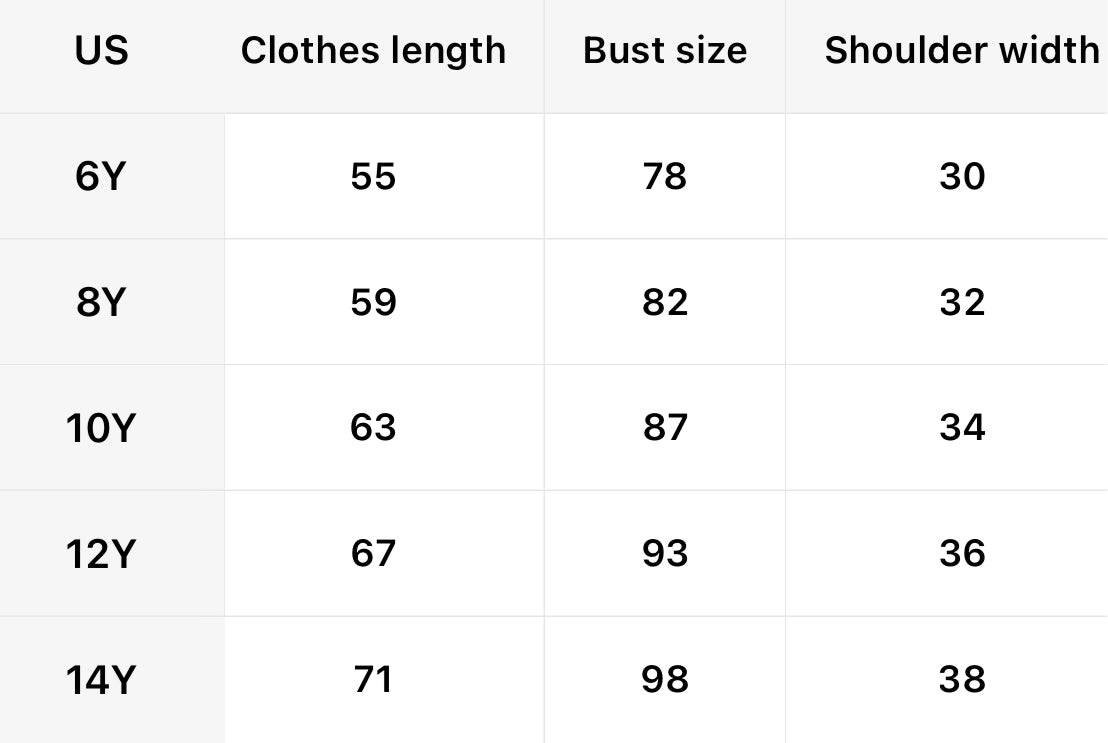Click shoulder width value 34 for 10Y
Viewport: 1108px width, 743px height.
(962, 428)
